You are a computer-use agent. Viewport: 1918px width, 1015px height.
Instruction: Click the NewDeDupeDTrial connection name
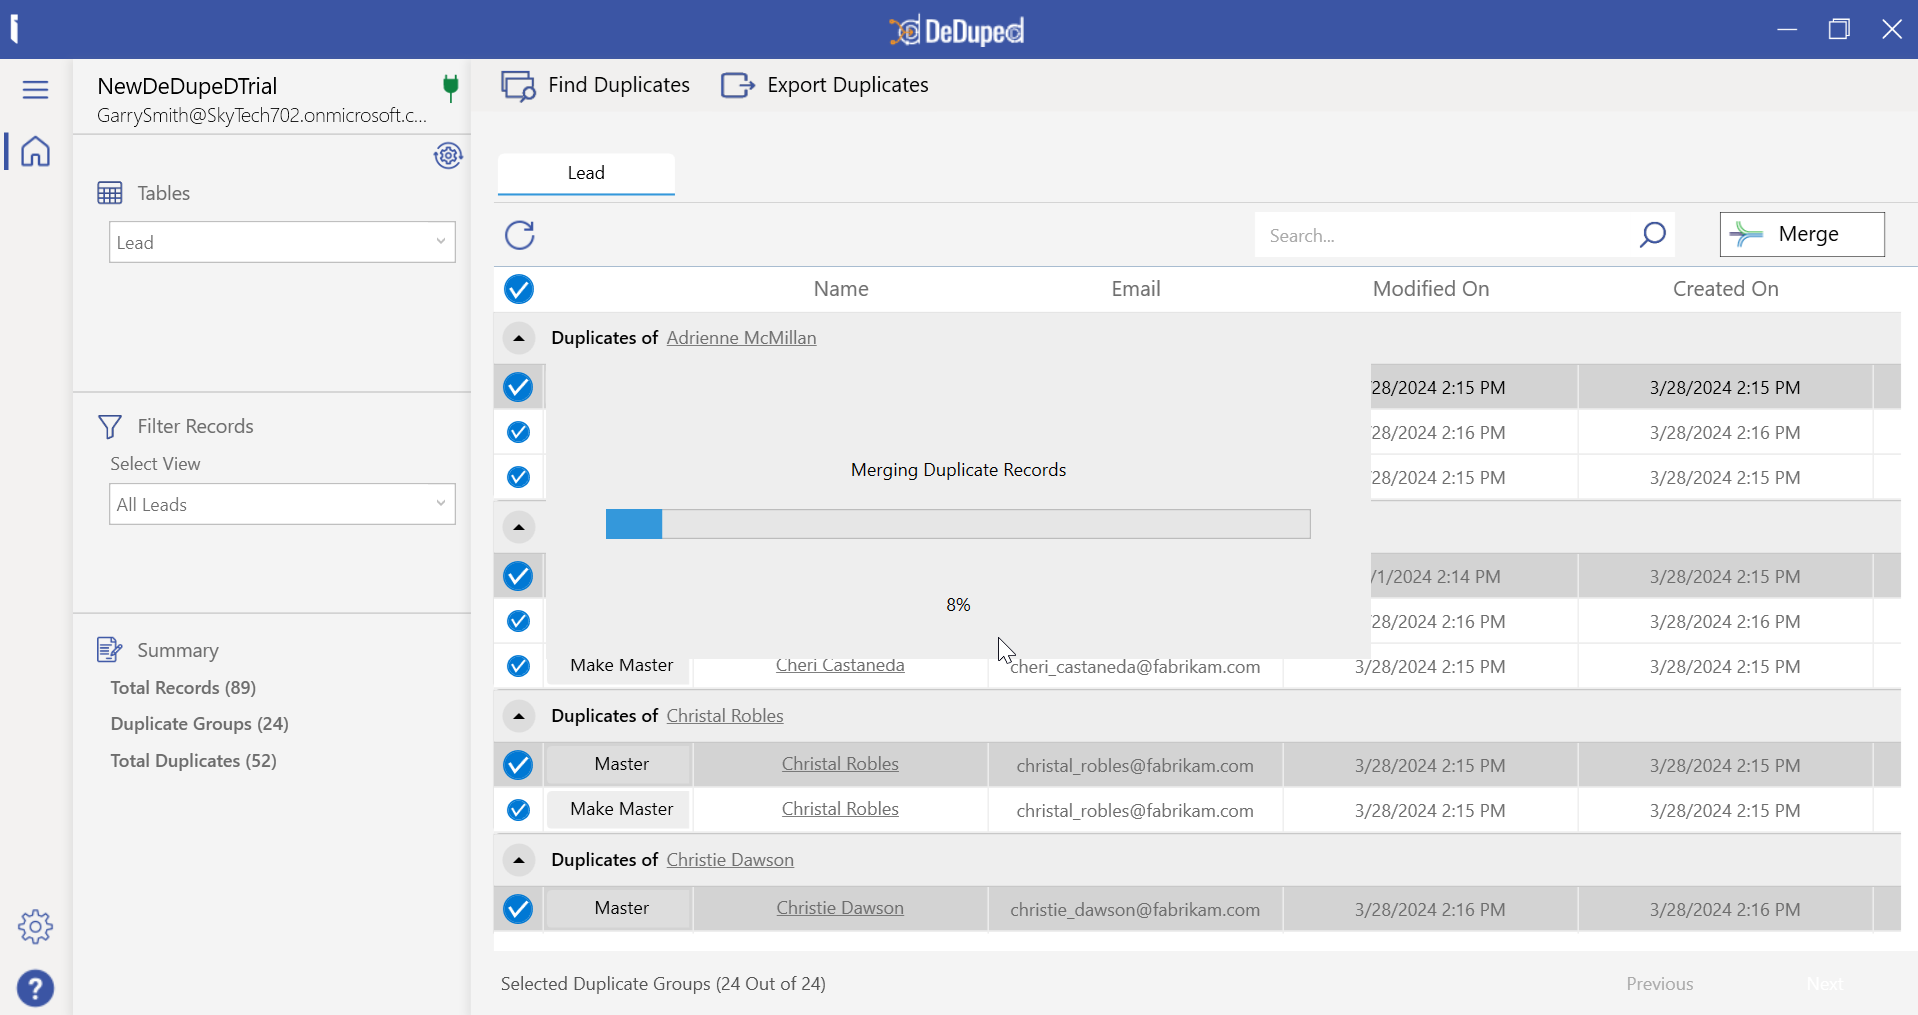[187, 86]
